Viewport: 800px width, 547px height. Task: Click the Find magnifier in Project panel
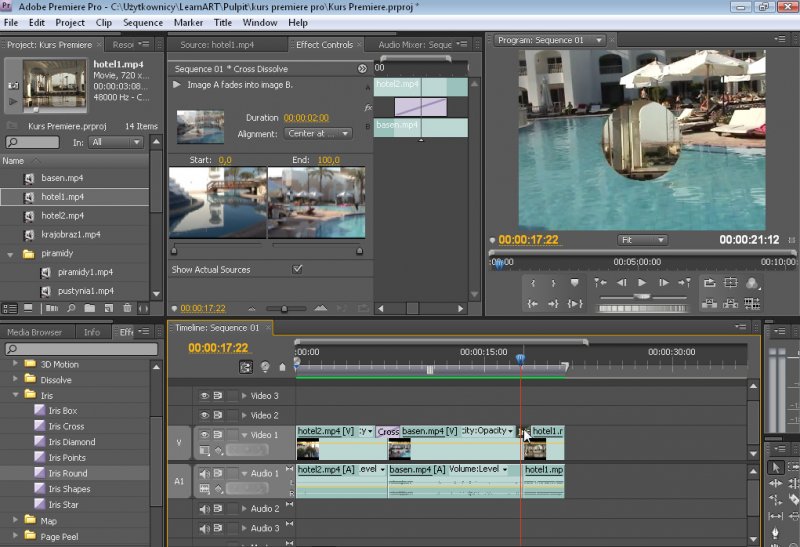[x=69, y=308]
